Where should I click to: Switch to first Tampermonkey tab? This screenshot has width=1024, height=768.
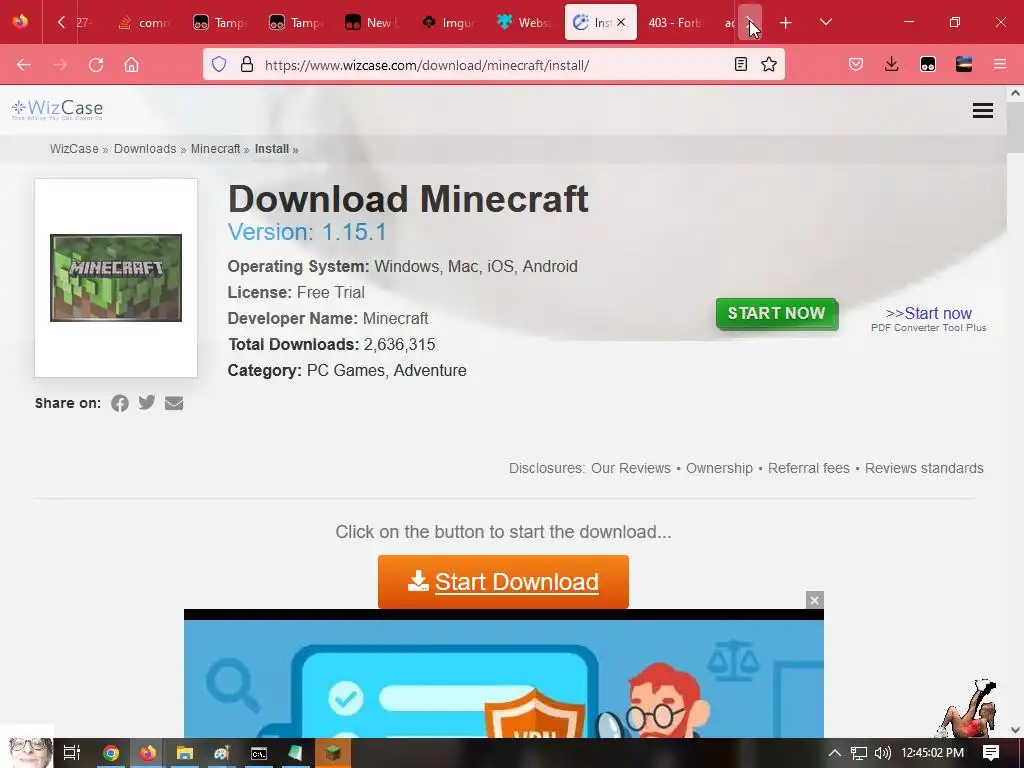pos(222,23)
